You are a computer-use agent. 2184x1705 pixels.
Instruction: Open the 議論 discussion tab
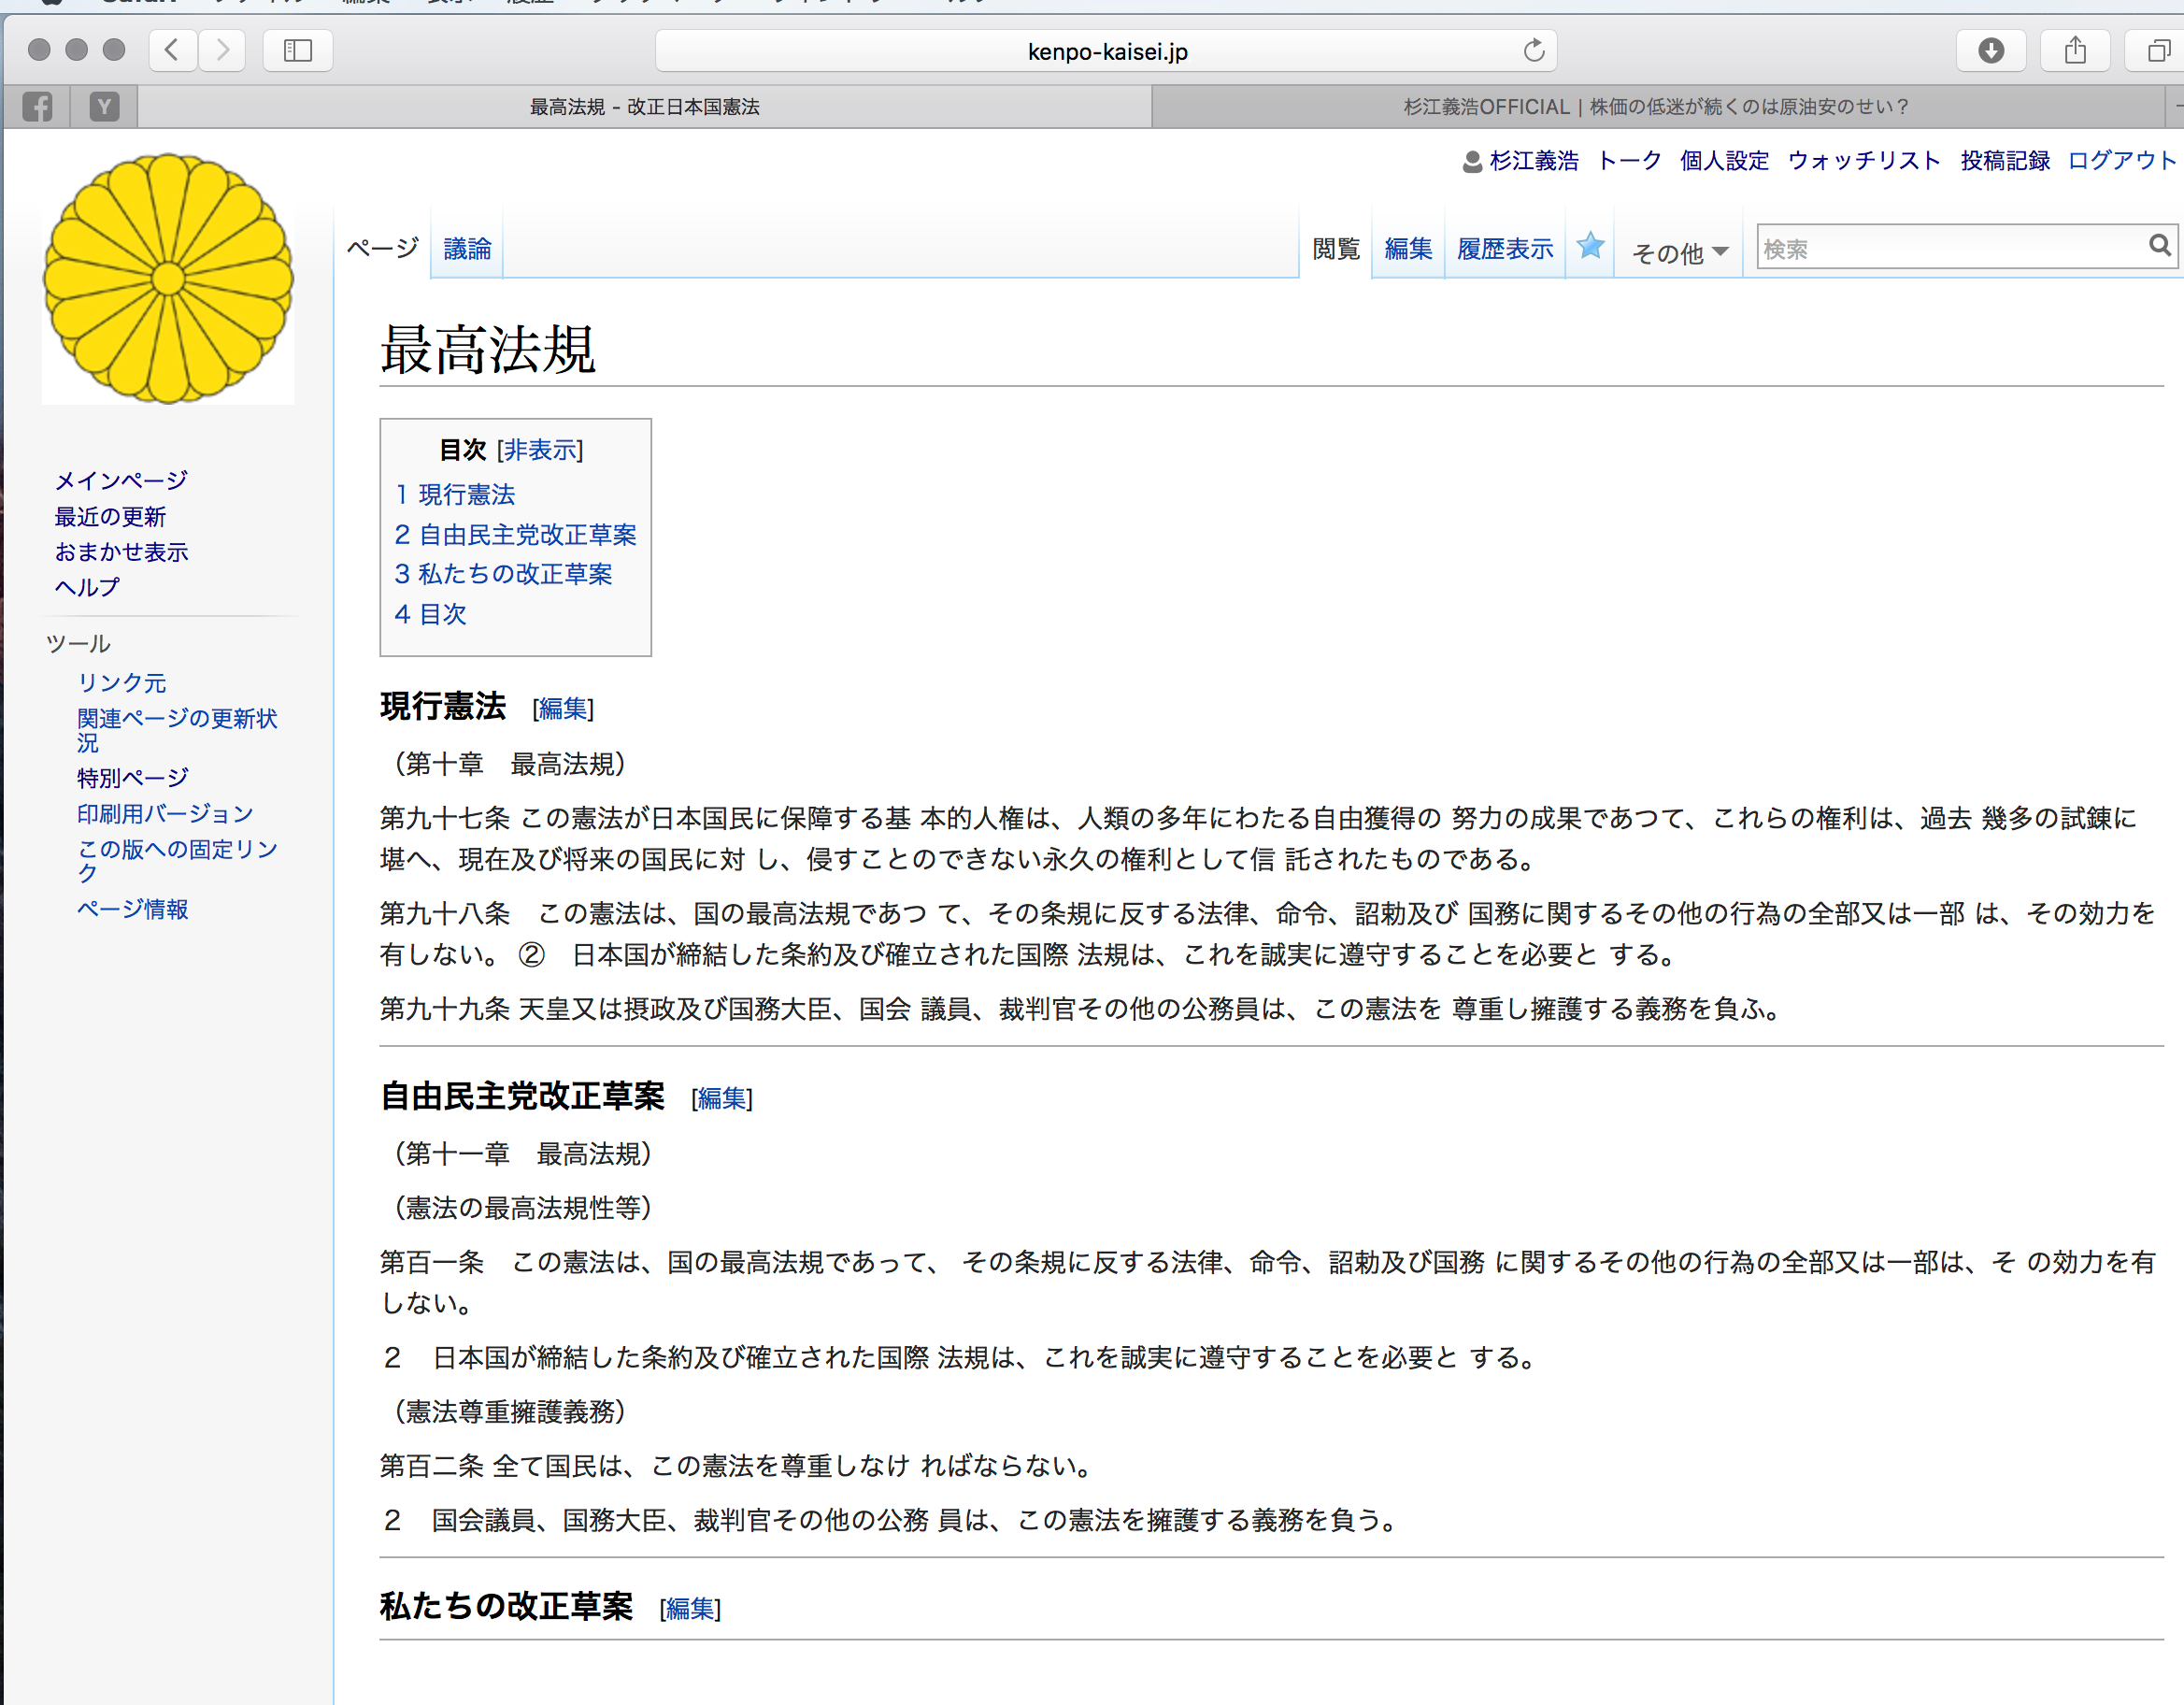coord(467,248)
